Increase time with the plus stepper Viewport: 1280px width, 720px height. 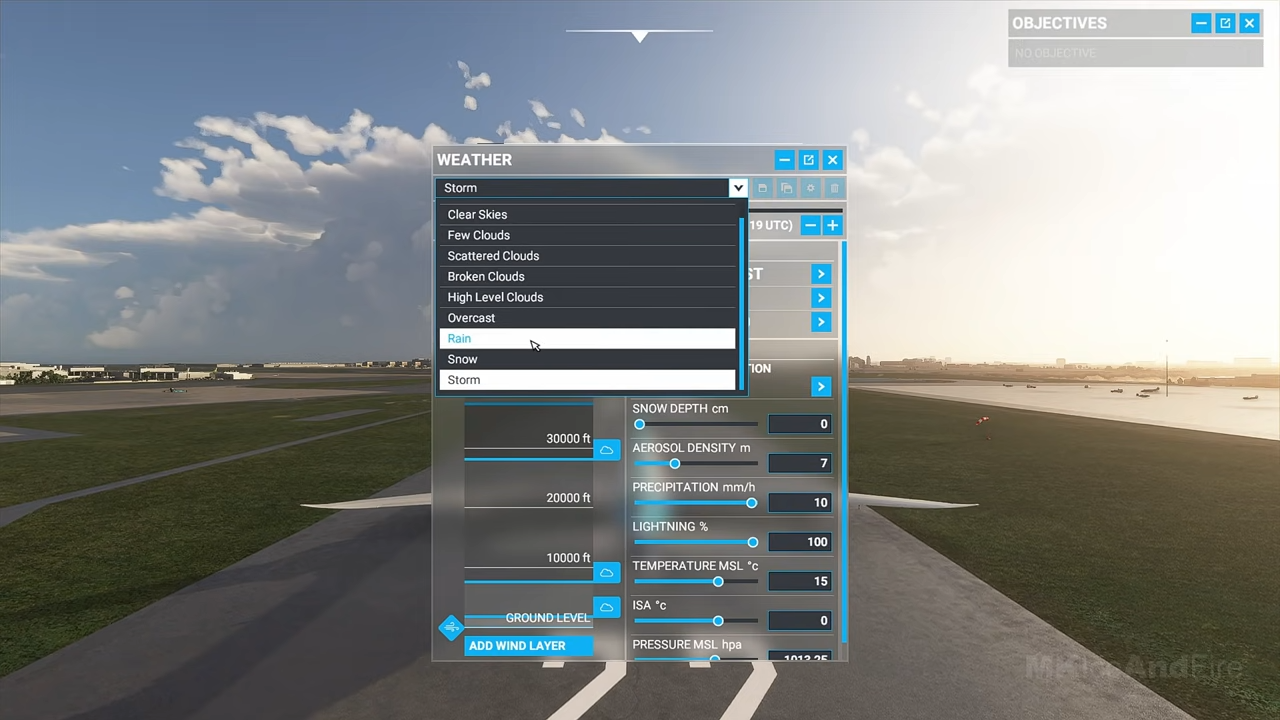pos(832,225)
